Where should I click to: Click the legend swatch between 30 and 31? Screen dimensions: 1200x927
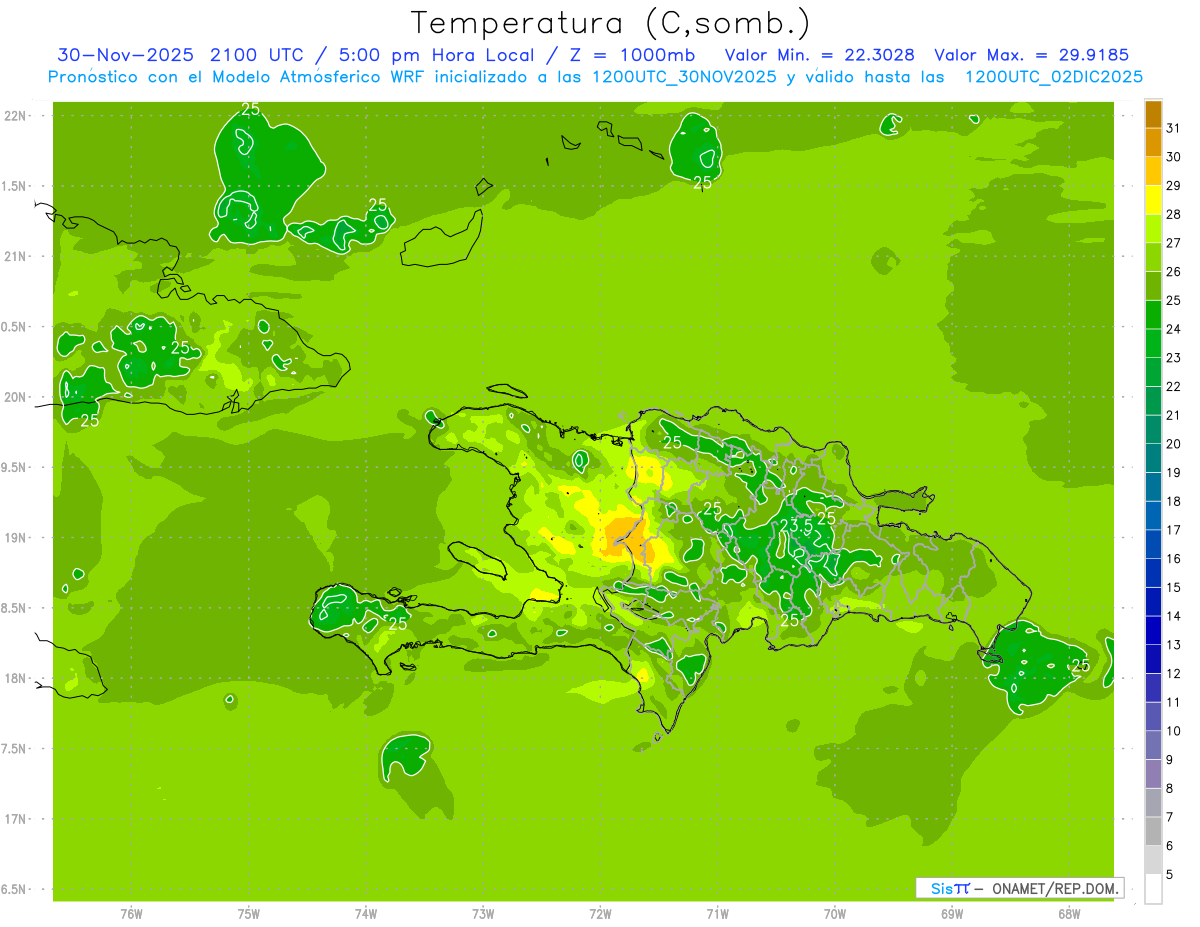pos(1153,142)
